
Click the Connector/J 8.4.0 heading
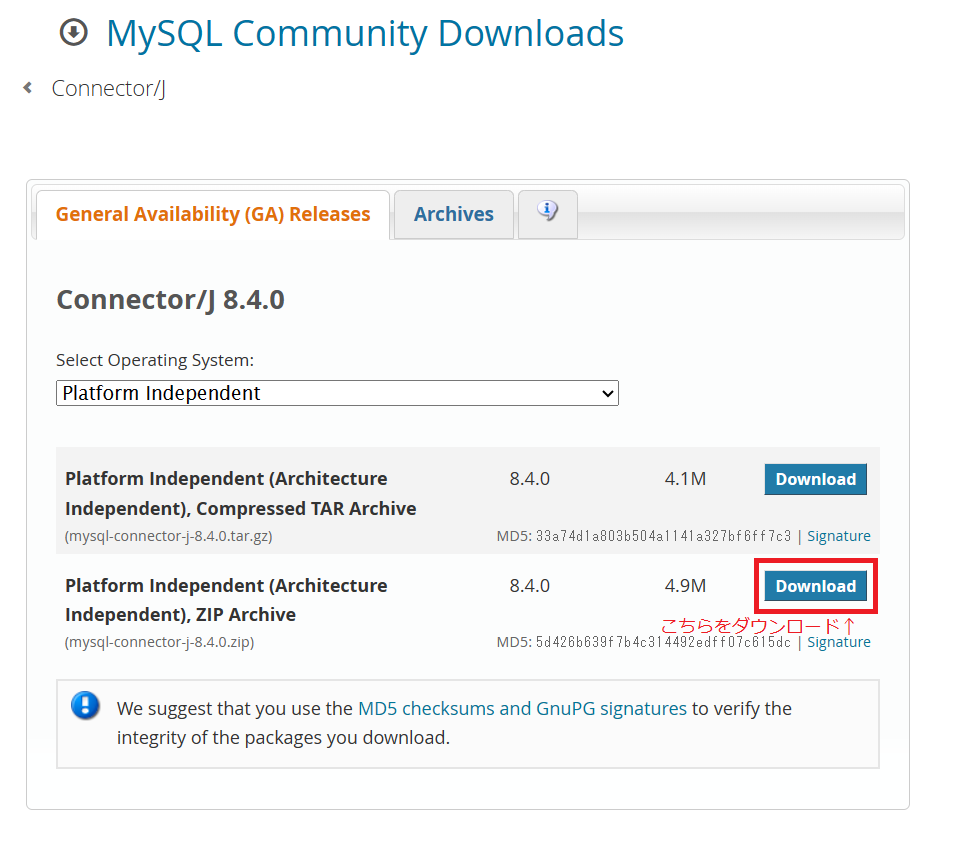click(x=170, y=300)
